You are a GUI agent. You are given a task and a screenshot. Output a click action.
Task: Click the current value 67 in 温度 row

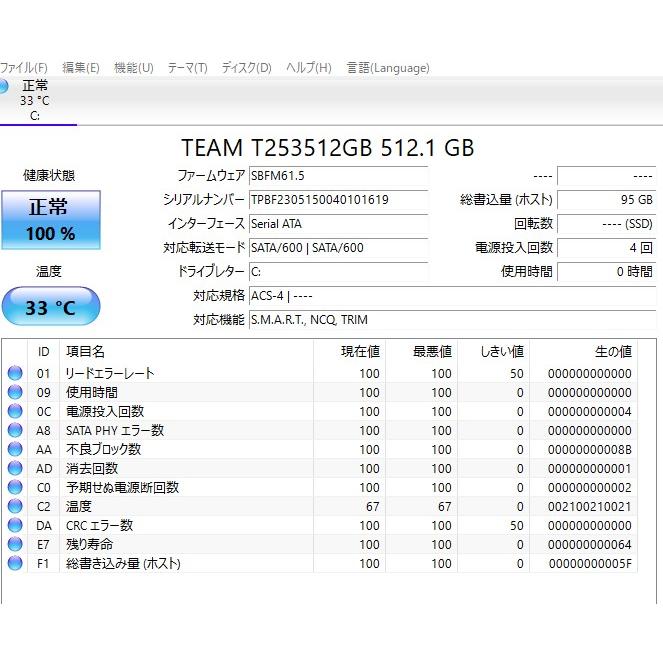pyautogui.click(x=373, y=507)
